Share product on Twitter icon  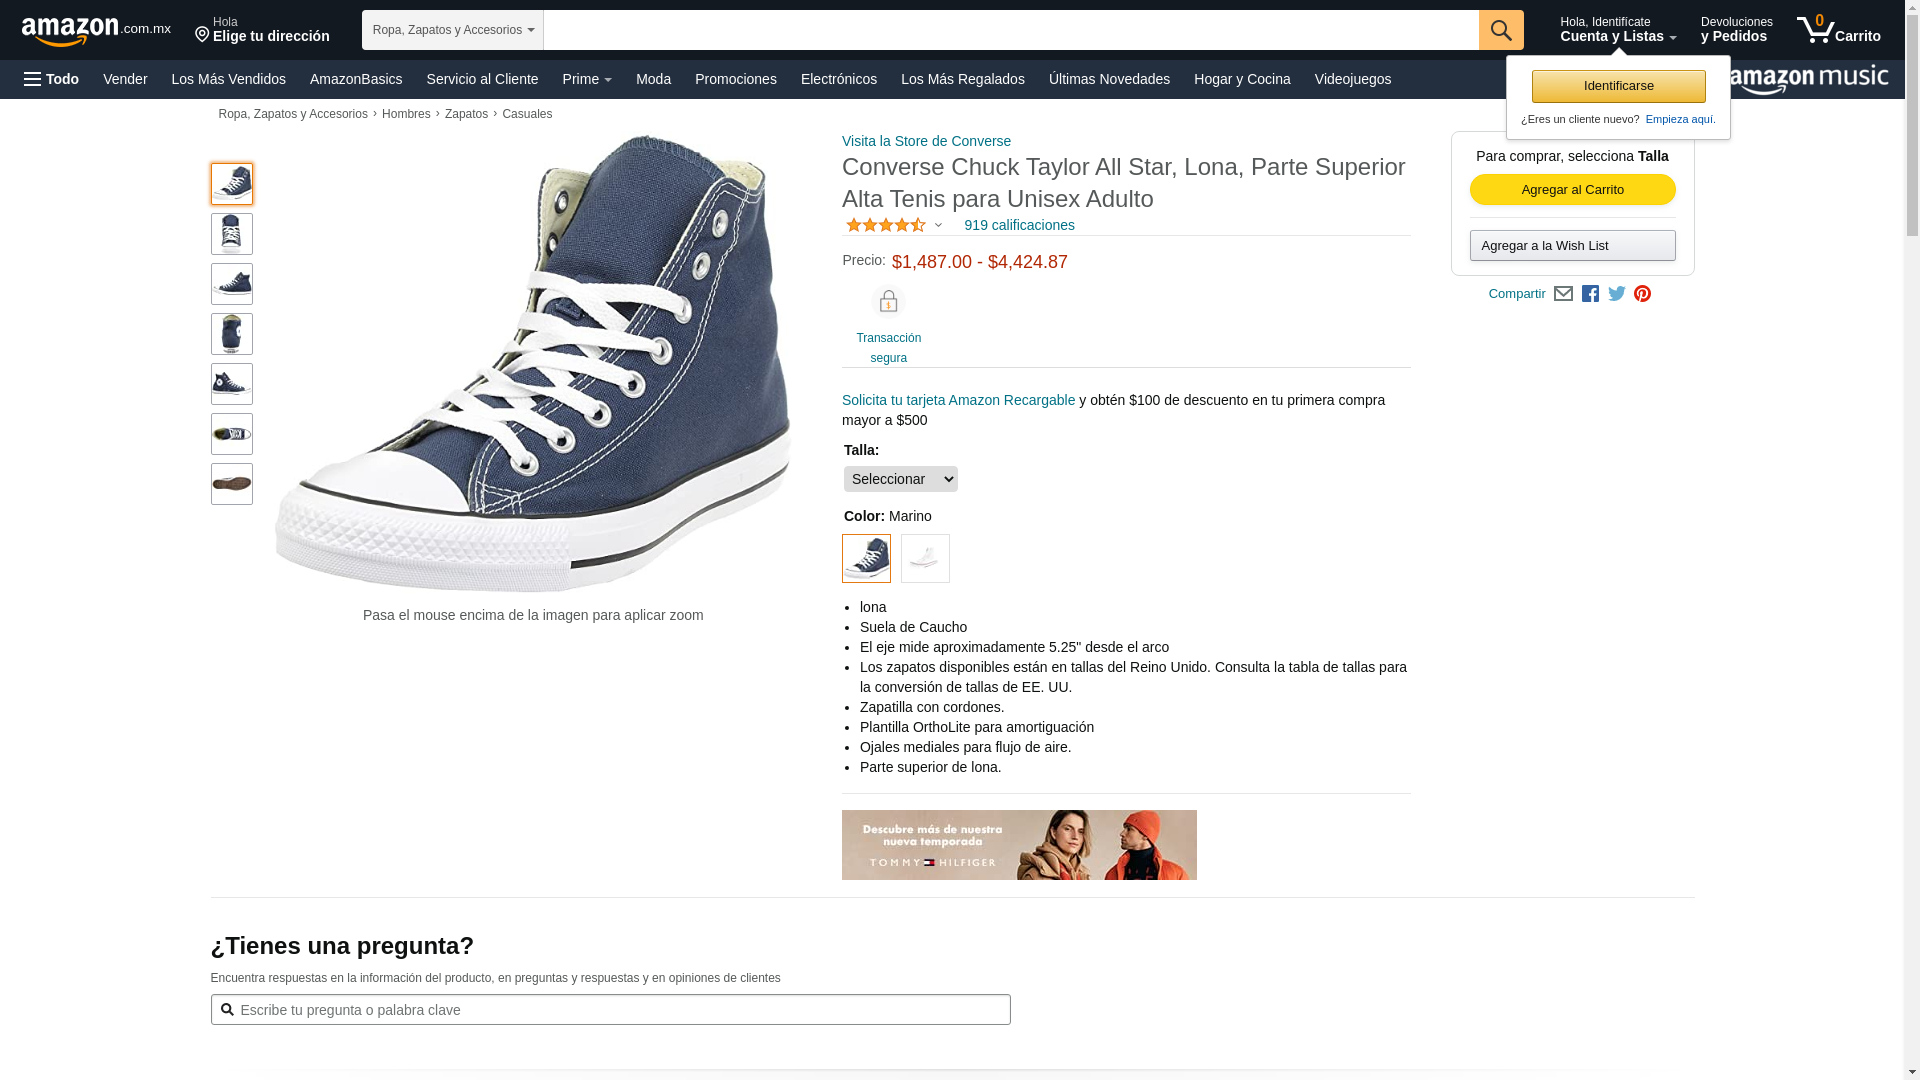pos(1617,294)
